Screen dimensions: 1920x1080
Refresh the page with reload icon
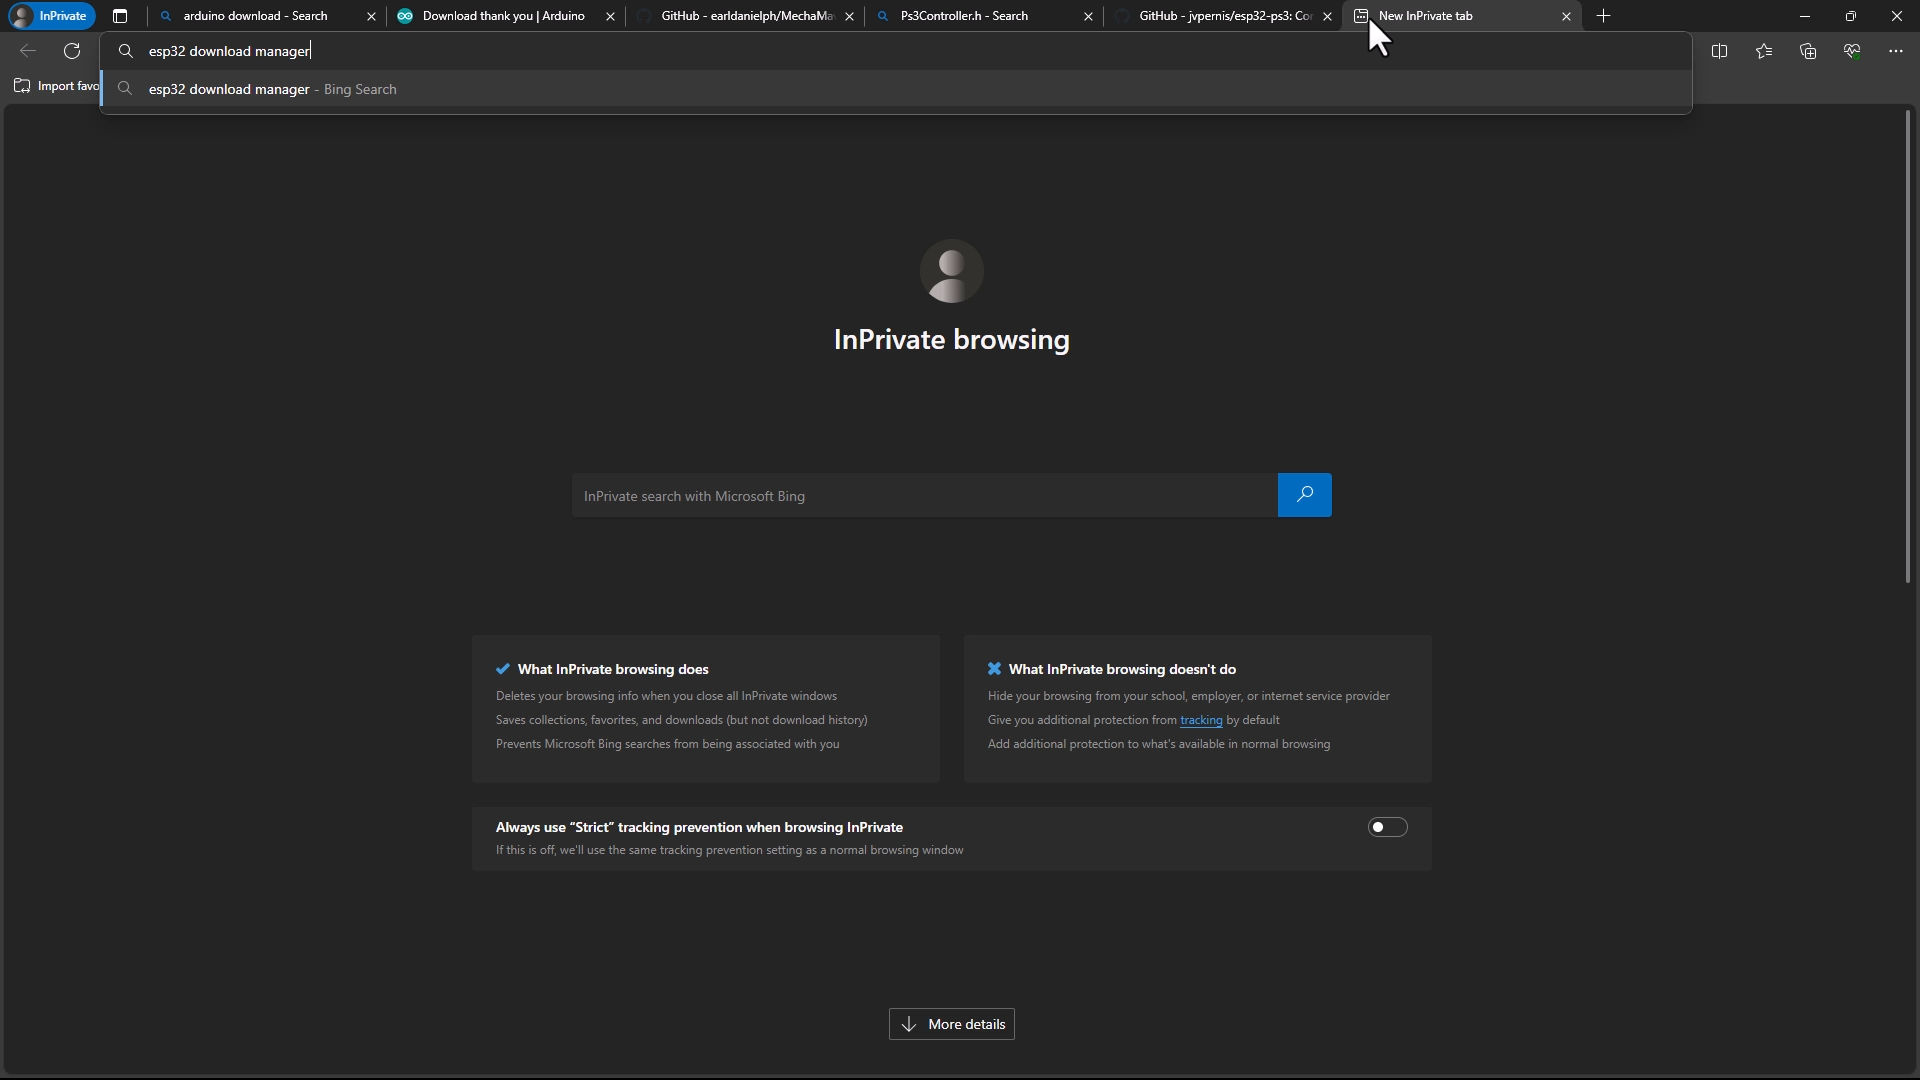pos(72,51)
